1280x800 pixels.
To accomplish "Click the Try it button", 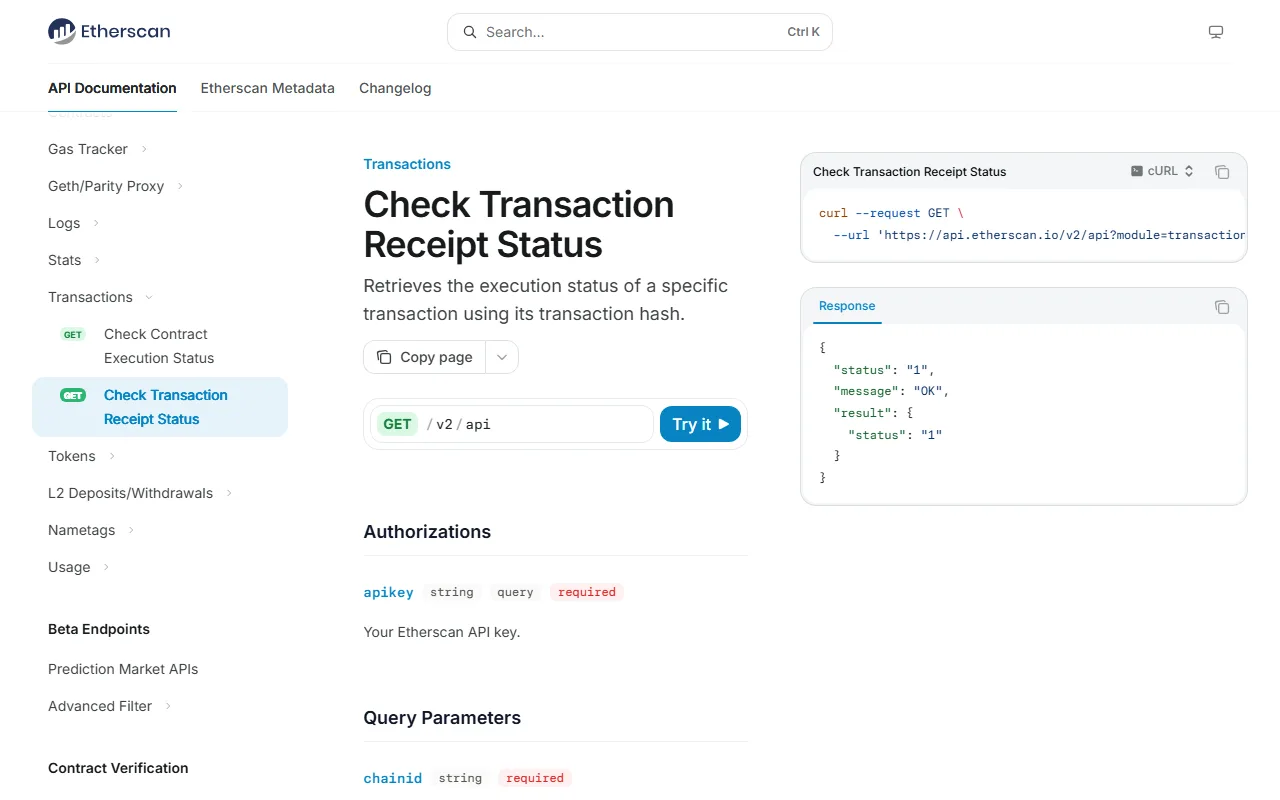I will 700,424.
